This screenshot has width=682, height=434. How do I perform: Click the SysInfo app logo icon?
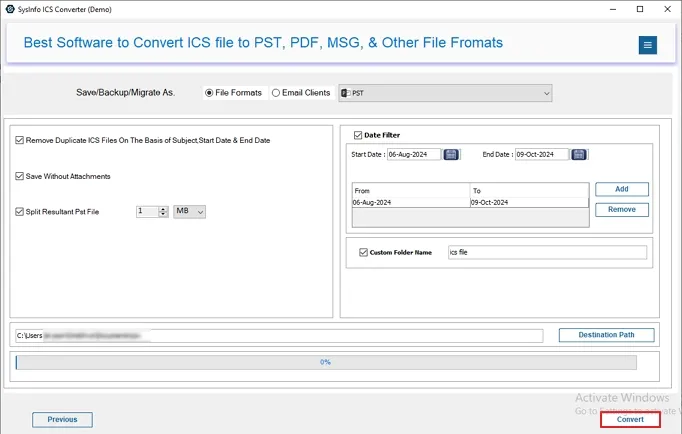(10, 9)
